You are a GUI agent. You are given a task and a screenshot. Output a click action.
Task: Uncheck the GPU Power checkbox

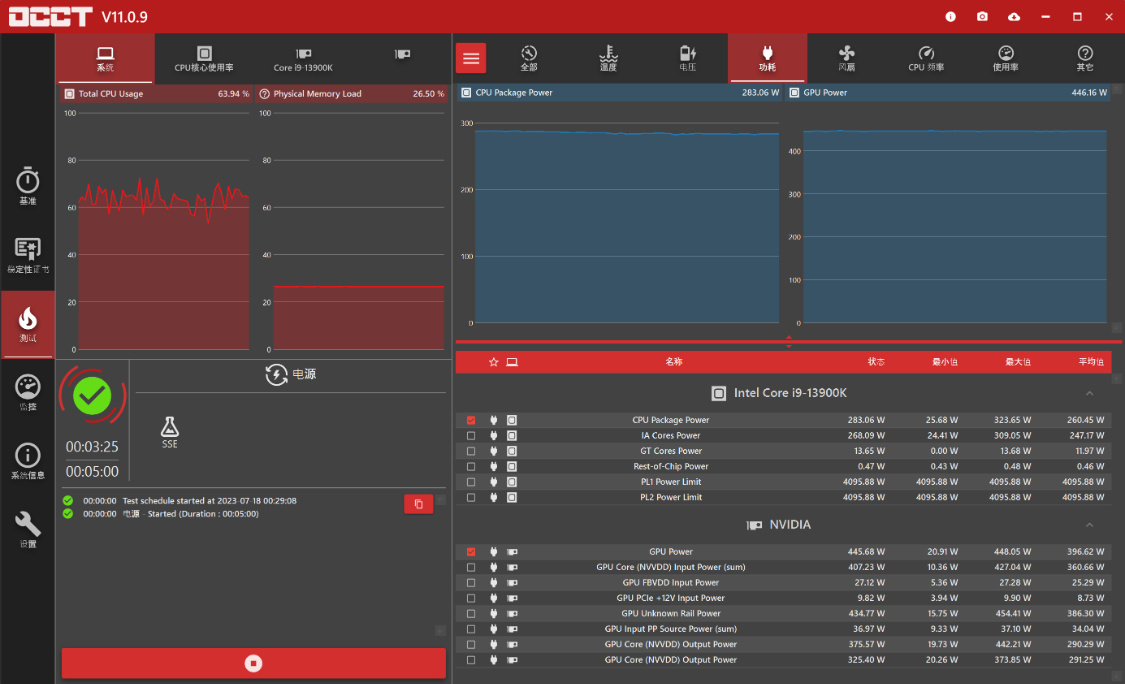tap(471, 552)
